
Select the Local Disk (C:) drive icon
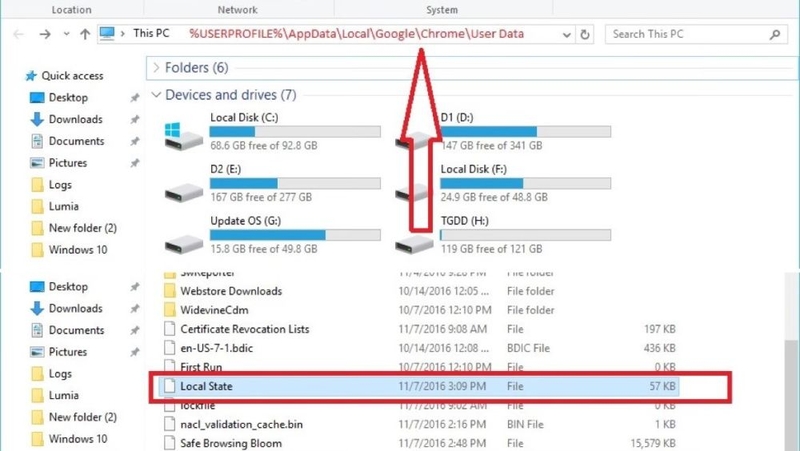point(184,136)
